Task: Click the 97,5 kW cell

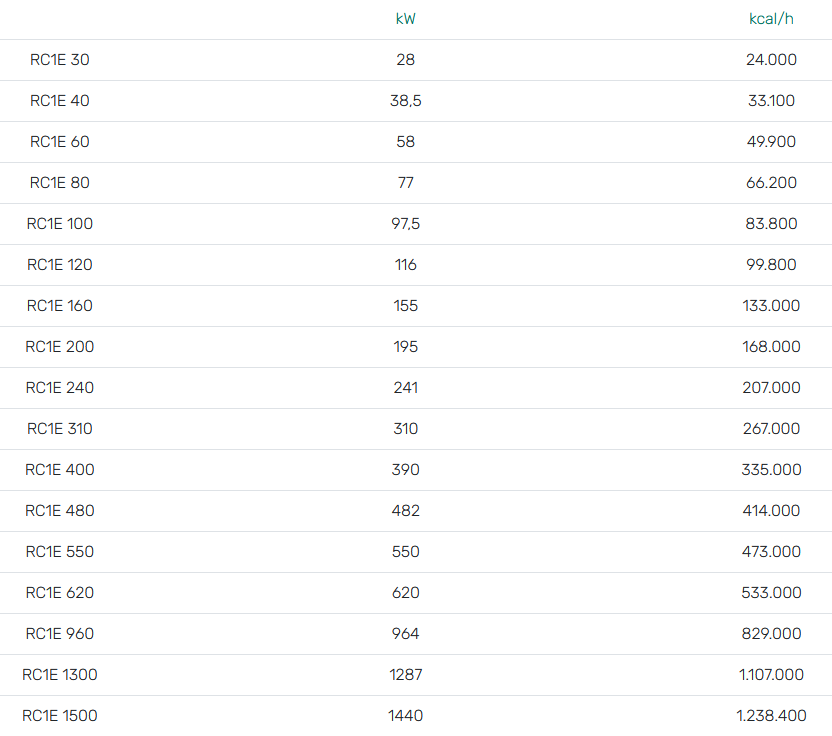Action: (405, 224)
